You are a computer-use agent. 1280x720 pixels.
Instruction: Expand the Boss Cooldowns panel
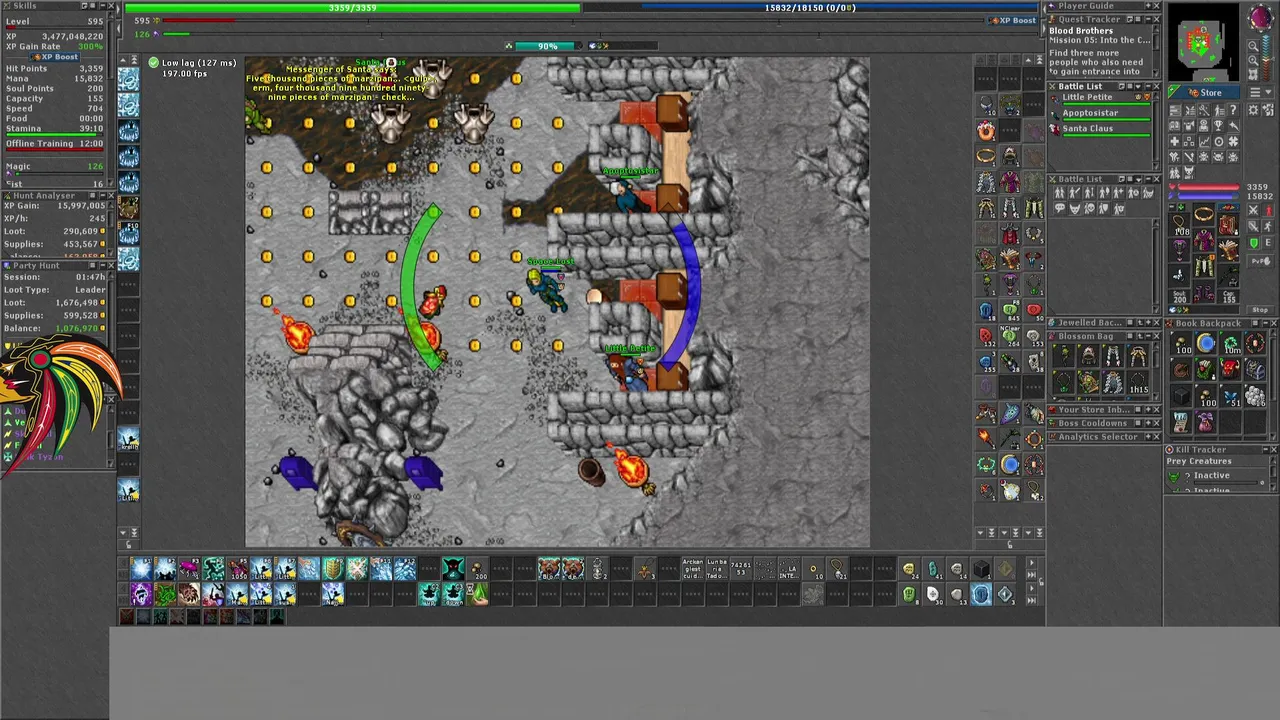coord(1148,423)
